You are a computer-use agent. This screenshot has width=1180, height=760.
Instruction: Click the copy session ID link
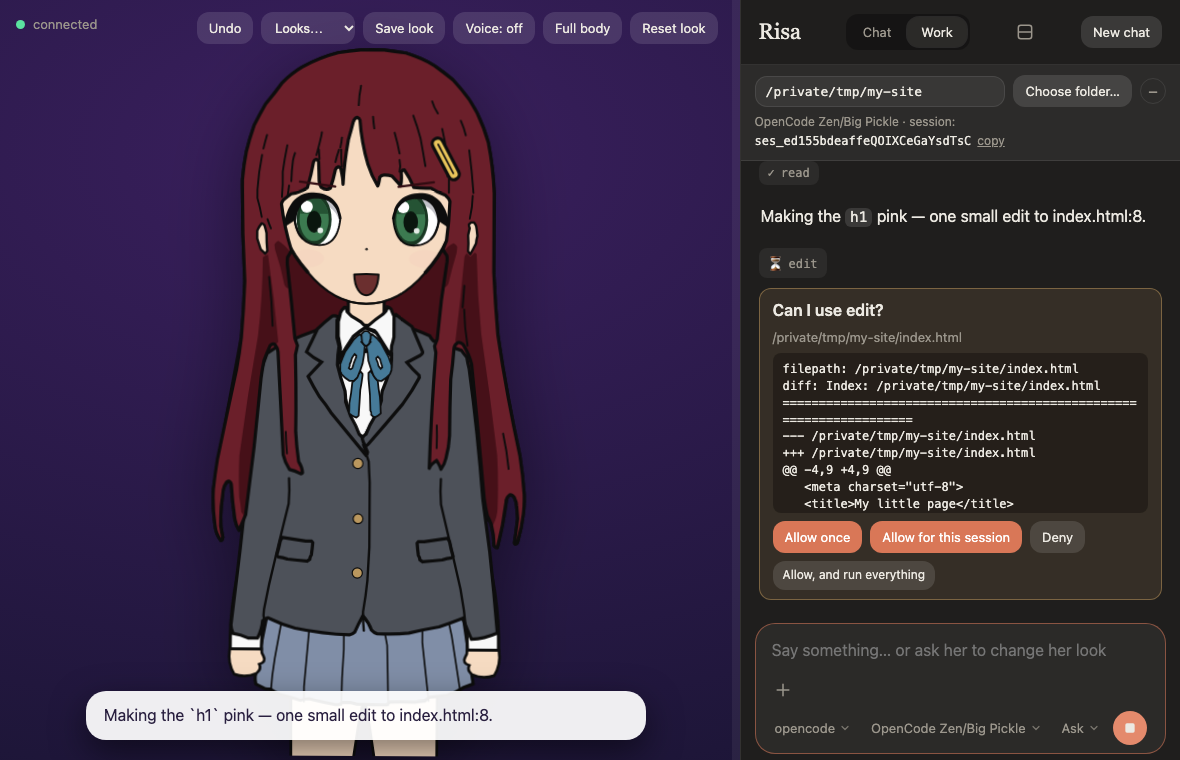pos(990,141)
